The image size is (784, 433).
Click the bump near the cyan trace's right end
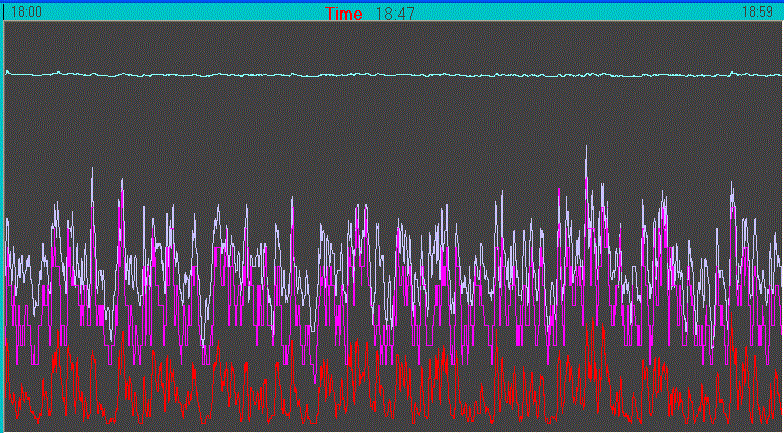[x=733, y=72]
